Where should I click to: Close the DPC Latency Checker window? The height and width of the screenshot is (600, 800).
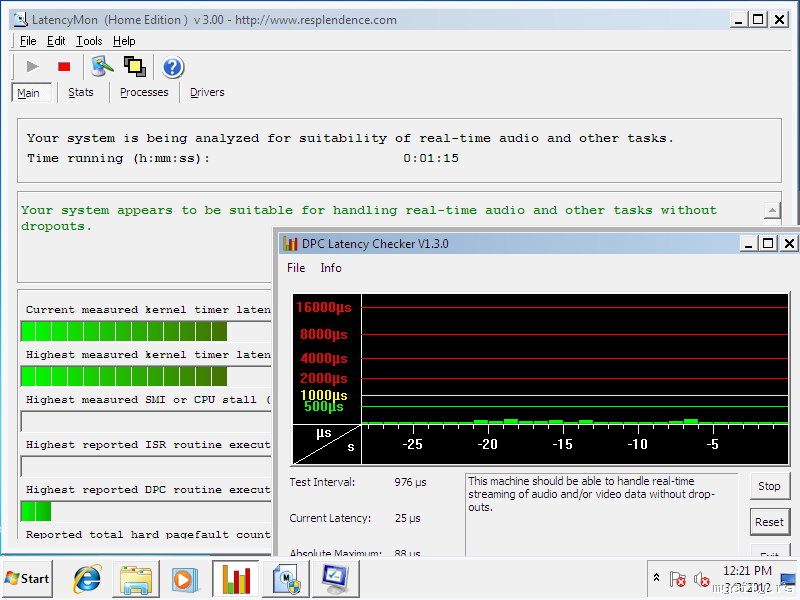pyautogui.click(x=789, y=244)
